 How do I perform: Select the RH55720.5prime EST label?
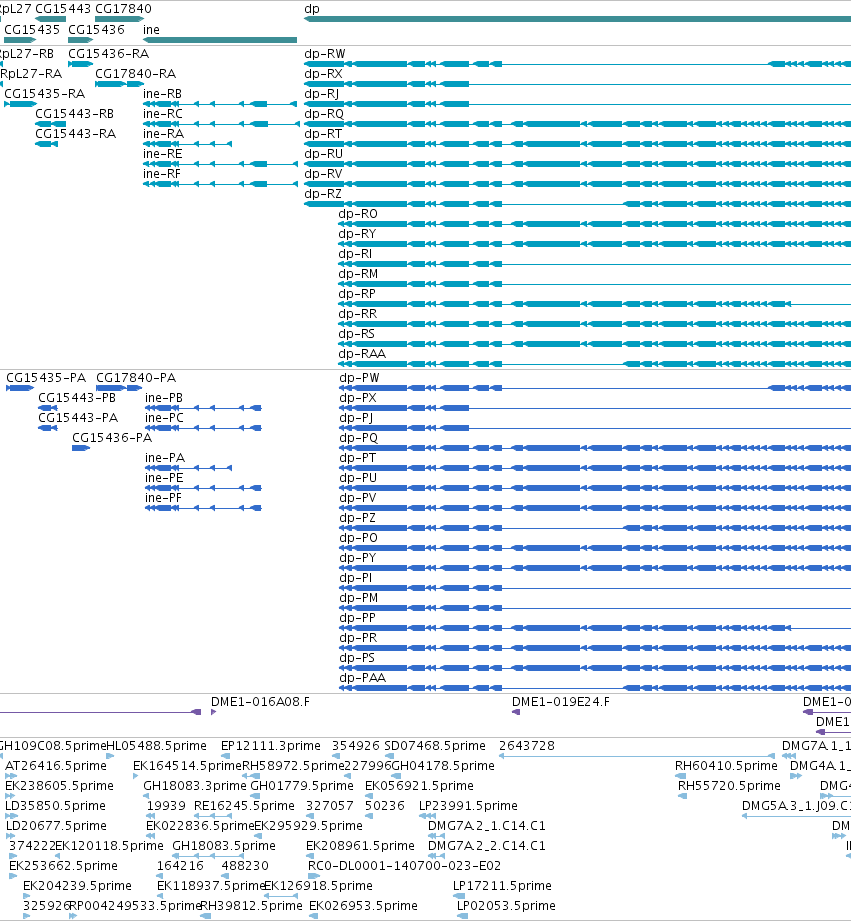click(x=729, y=785)
